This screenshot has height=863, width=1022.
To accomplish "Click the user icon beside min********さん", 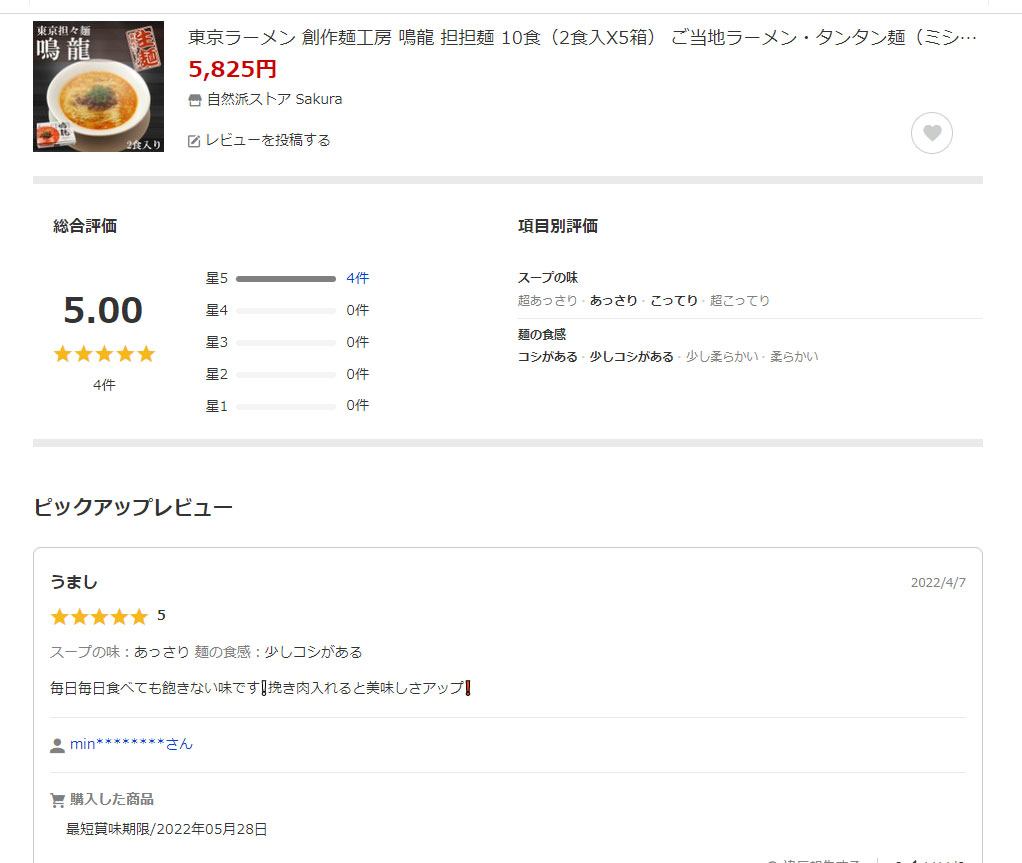I will pos(57,745).
